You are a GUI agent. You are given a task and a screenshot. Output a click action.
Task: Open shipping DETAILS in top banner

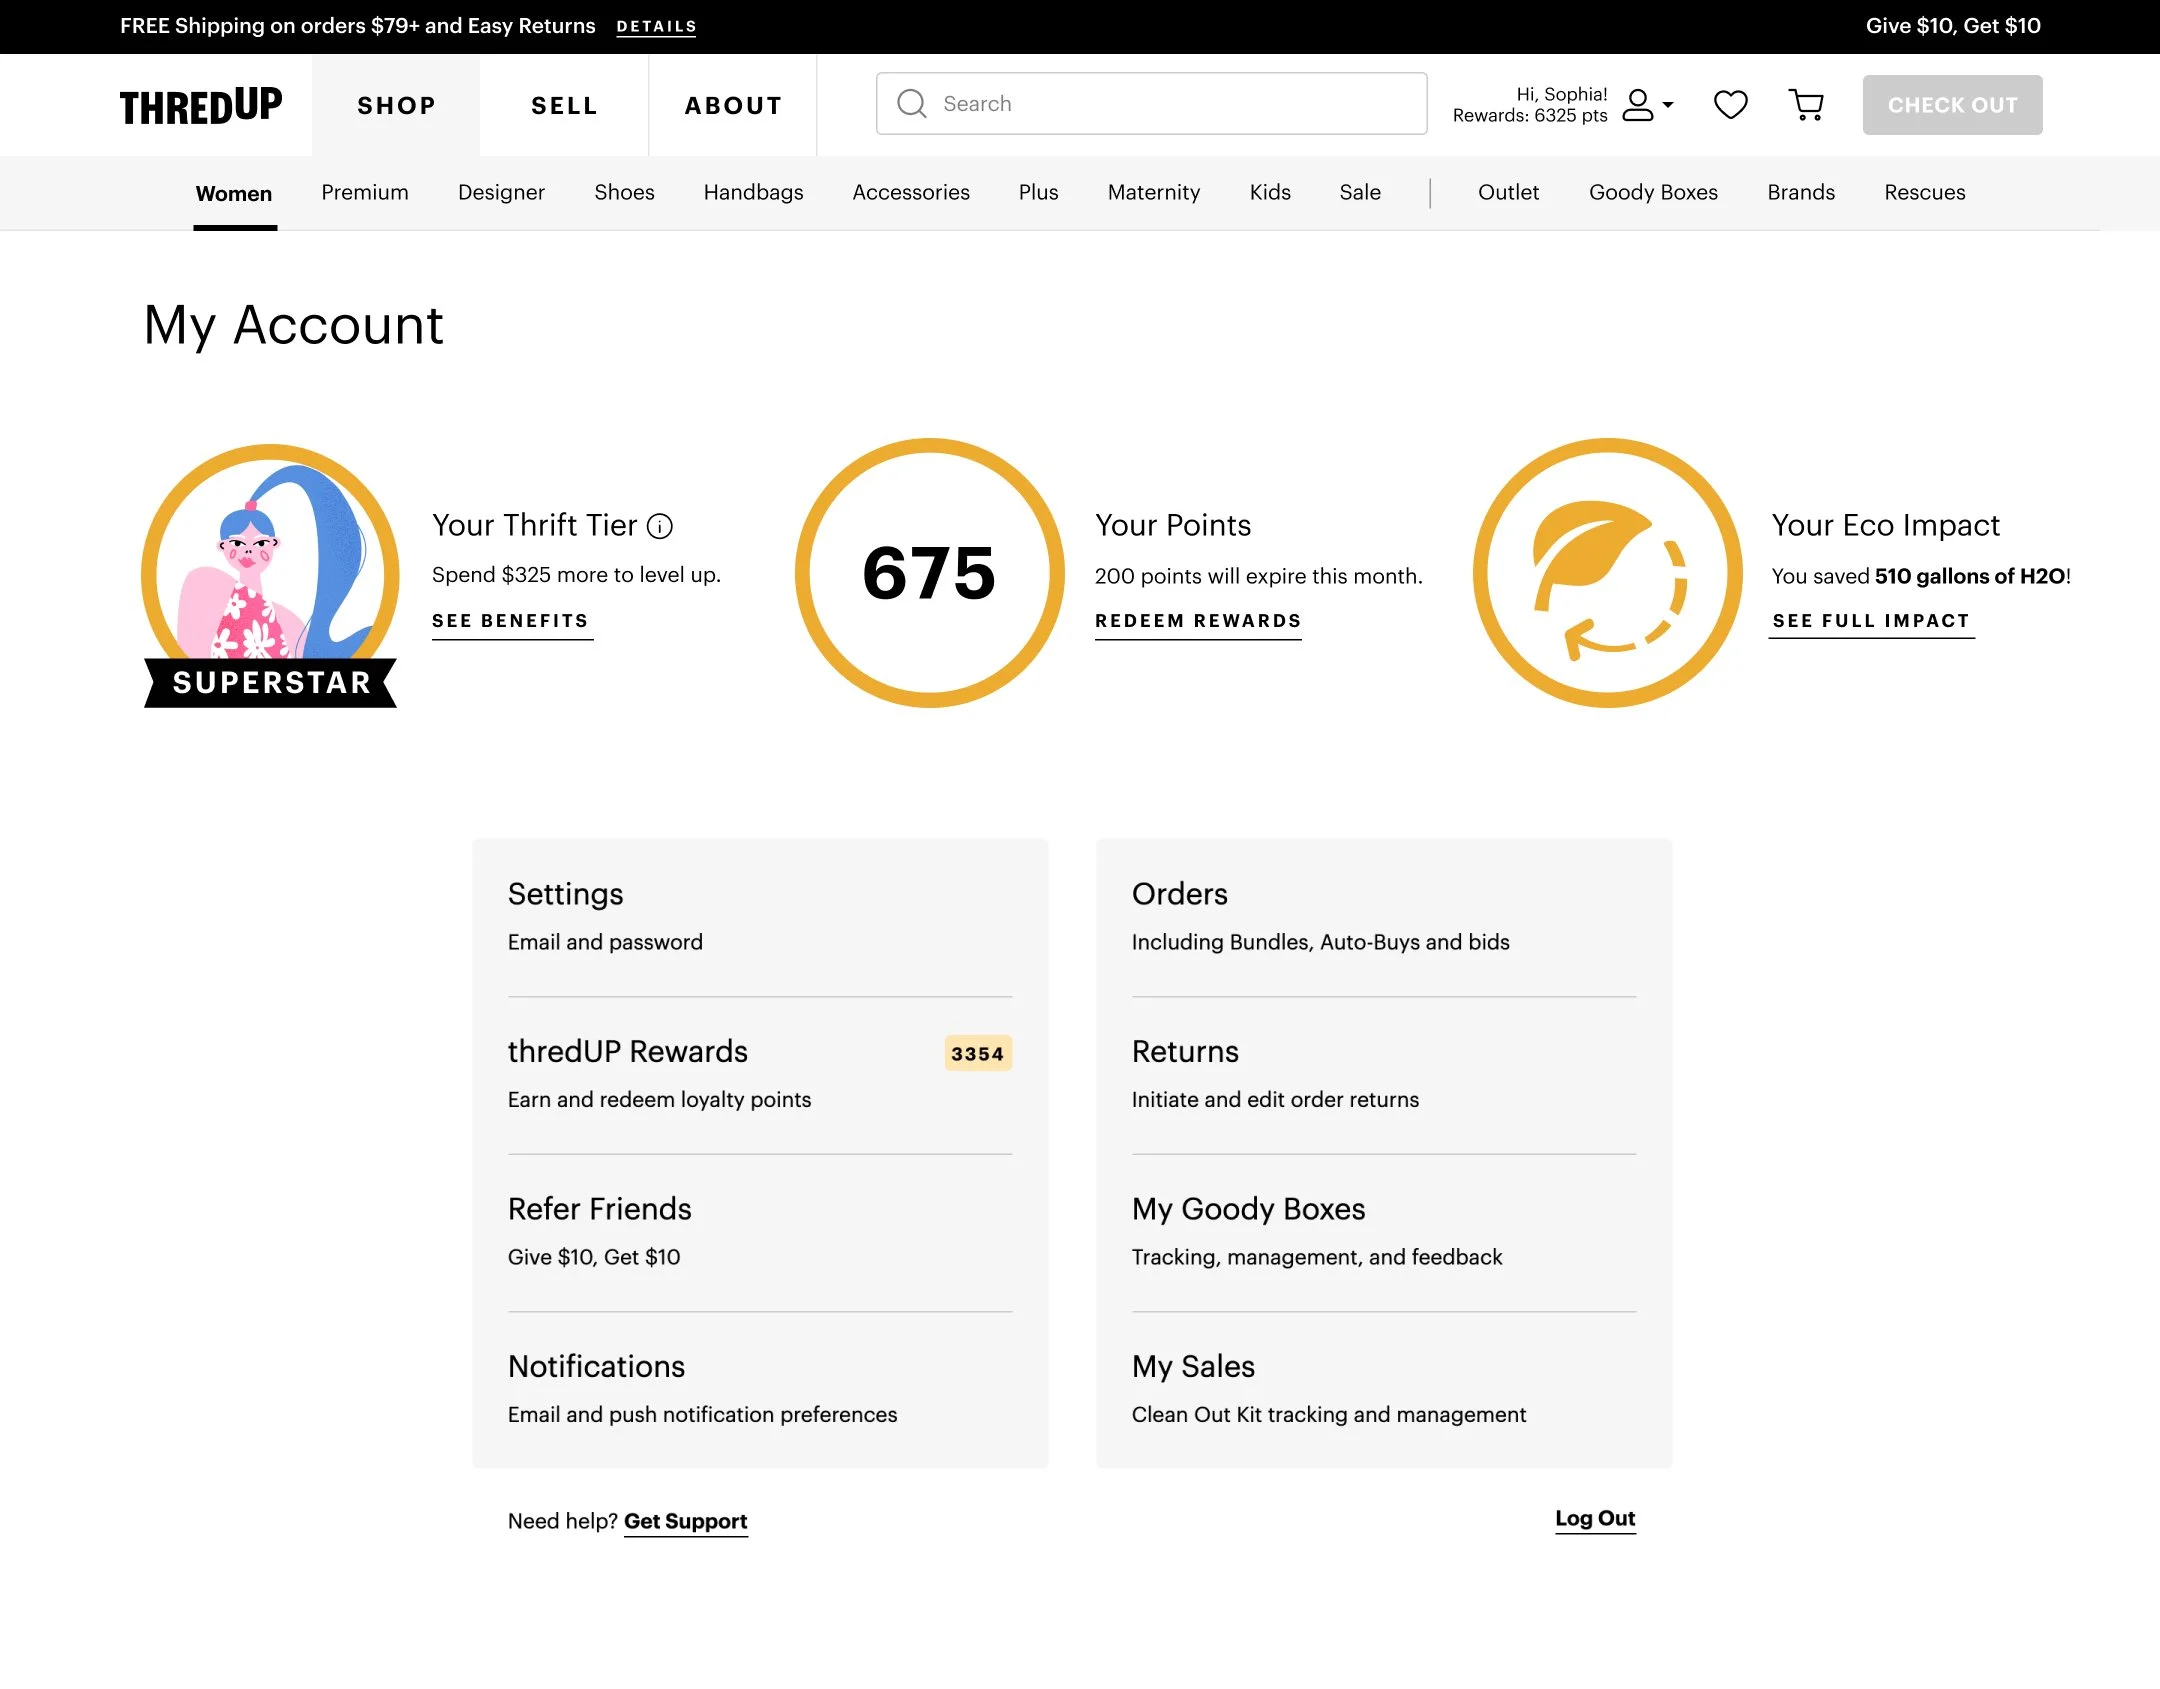coord(656,27)
